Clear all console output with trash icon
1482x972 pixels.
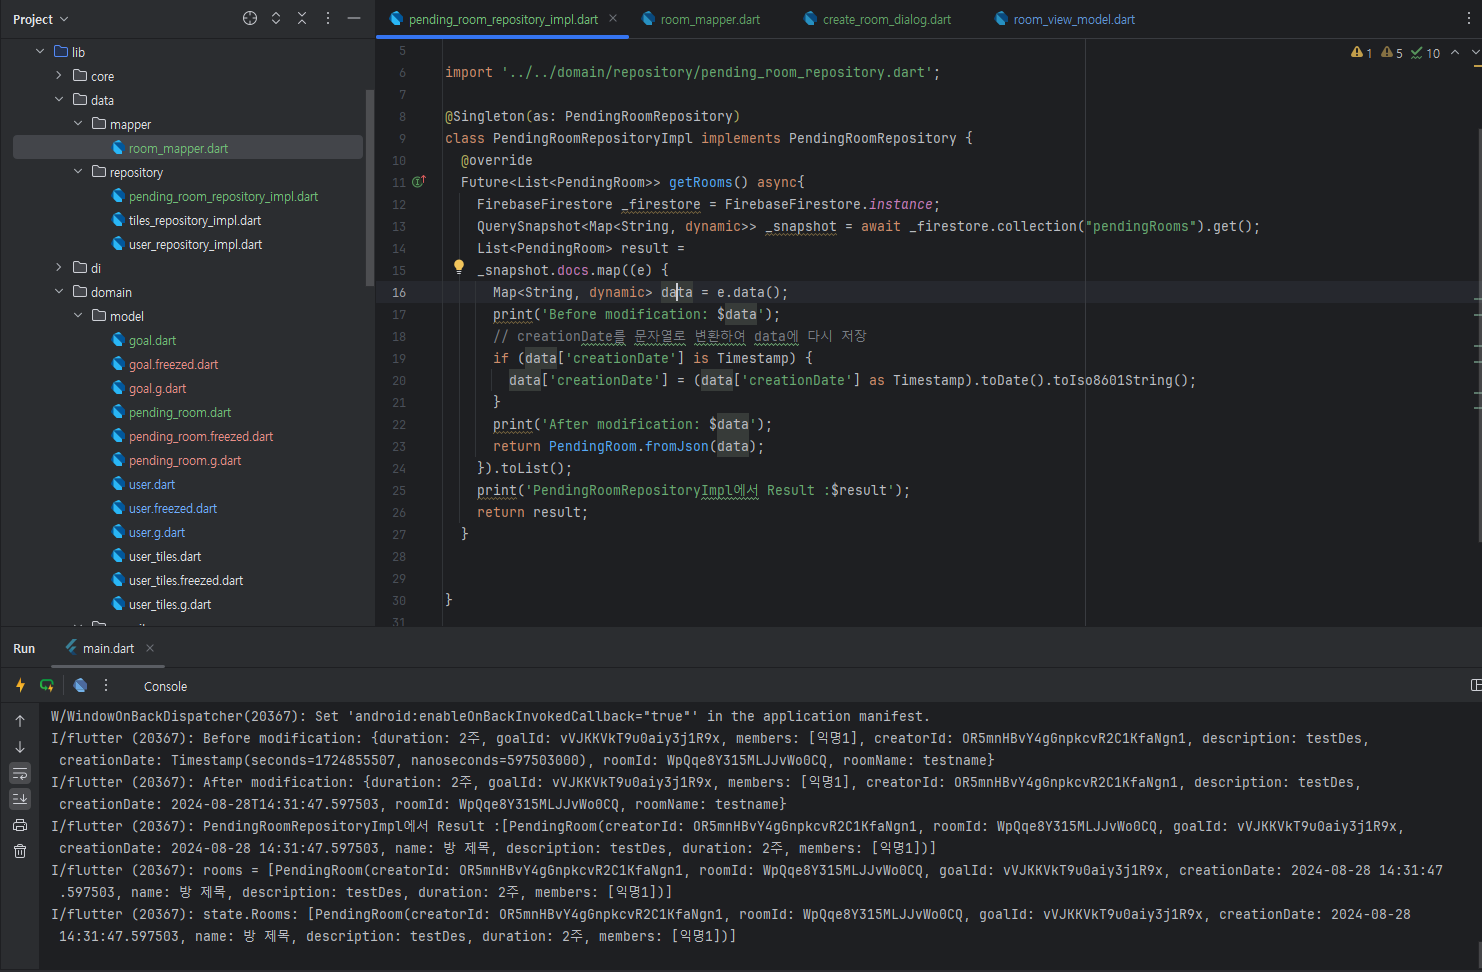pyautogui.click(x=20, y=851)
